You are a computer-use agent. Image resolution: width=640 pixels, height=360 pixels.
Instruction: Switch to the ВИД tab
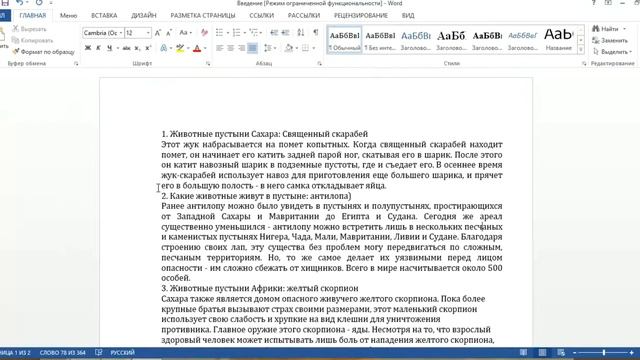[408, 16]
